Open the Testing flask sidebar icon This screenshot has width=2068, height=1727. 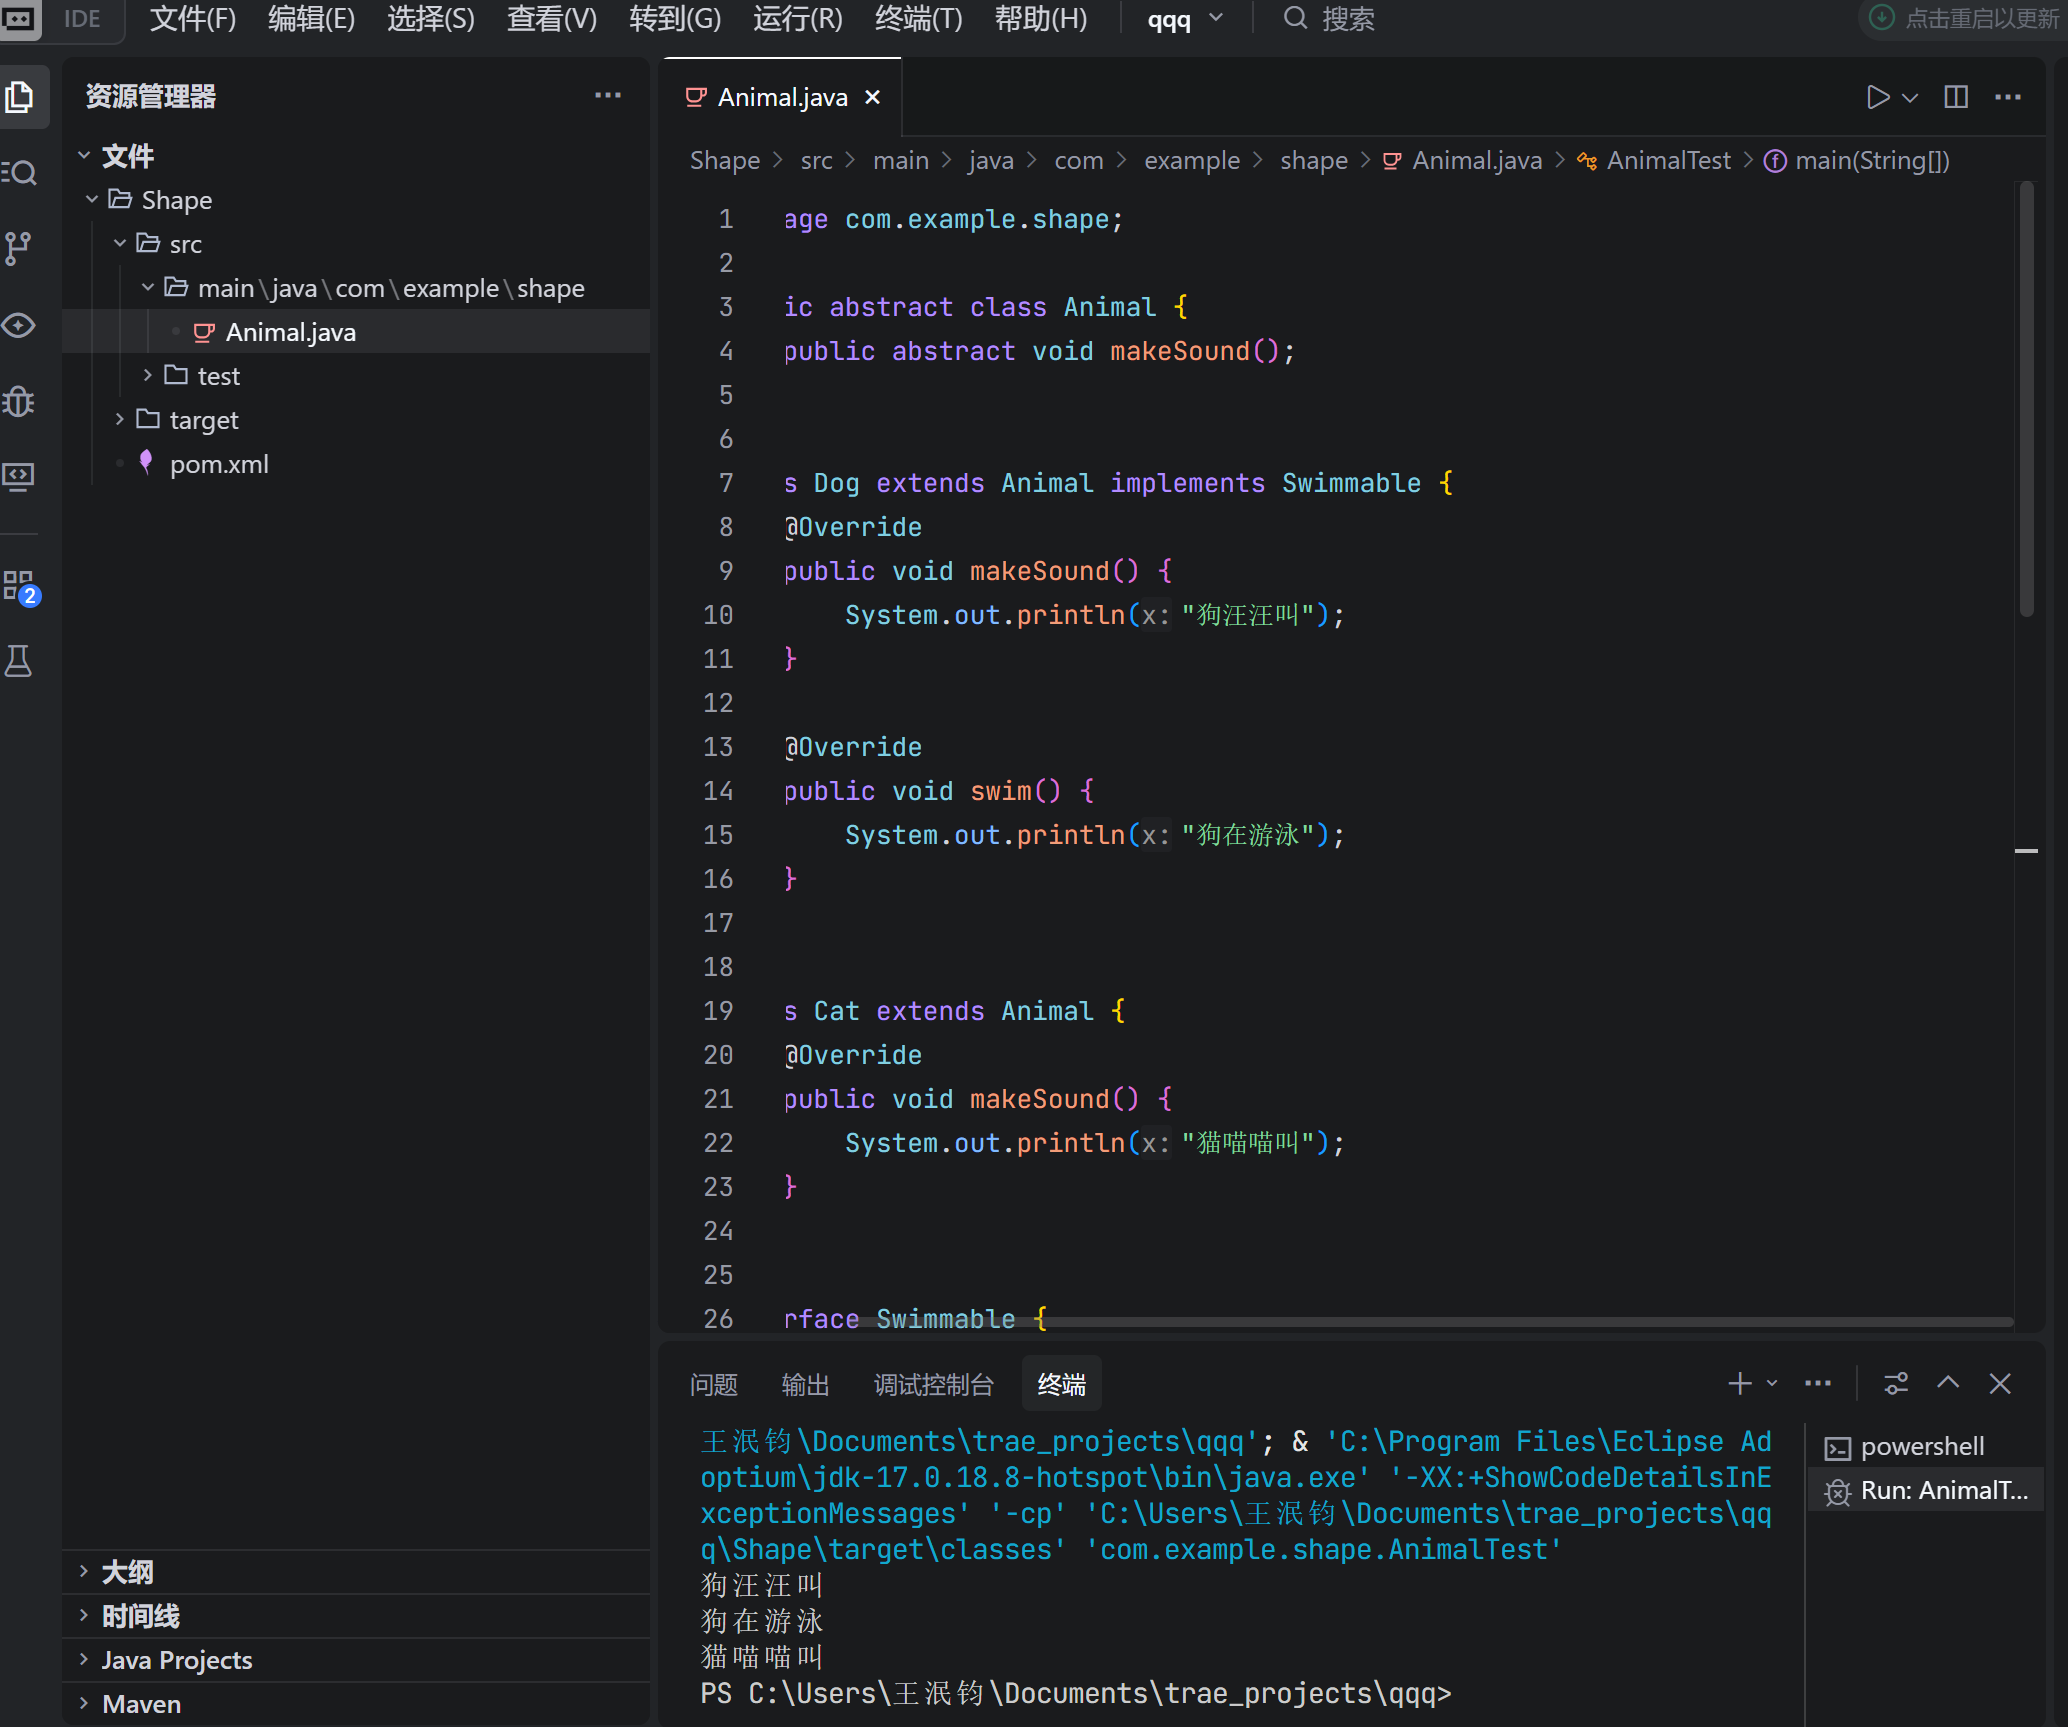pyautogui.click(x=19, y=661)
